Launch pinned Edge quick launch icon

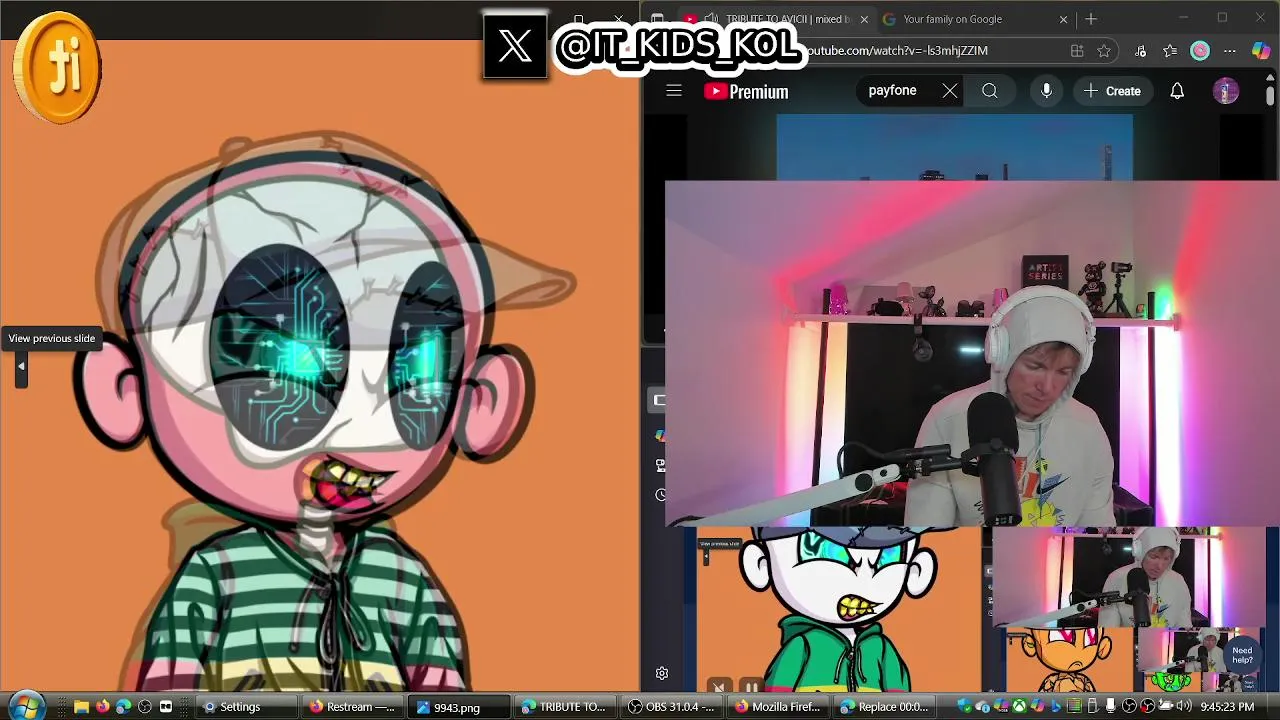(x=123, y=707)
